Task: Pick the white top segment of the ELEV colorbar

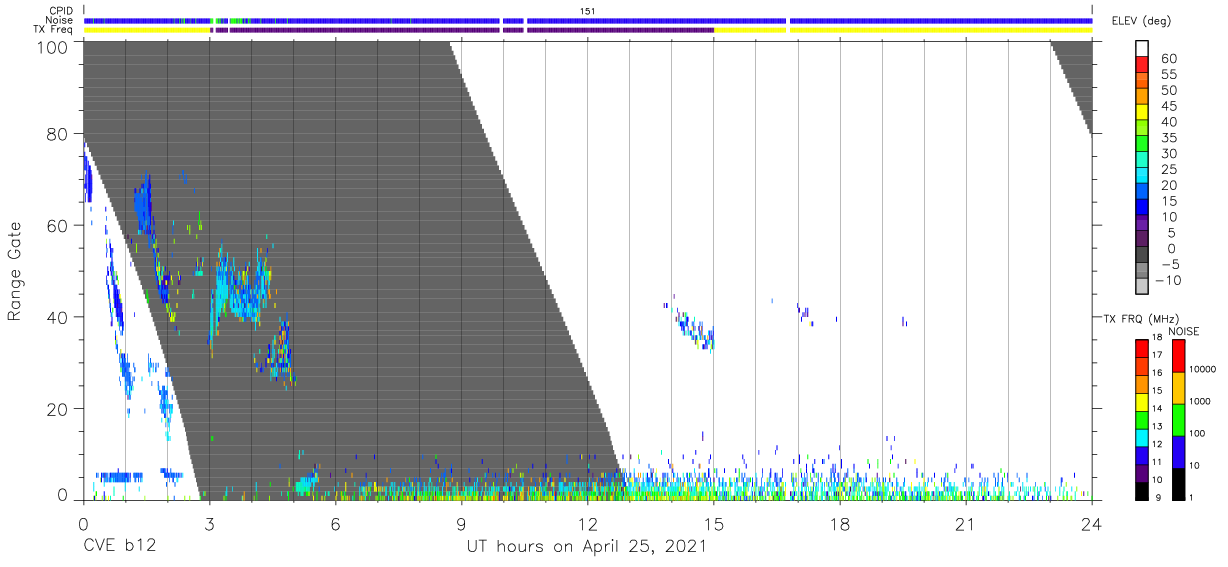Action: click(1142, 48)
